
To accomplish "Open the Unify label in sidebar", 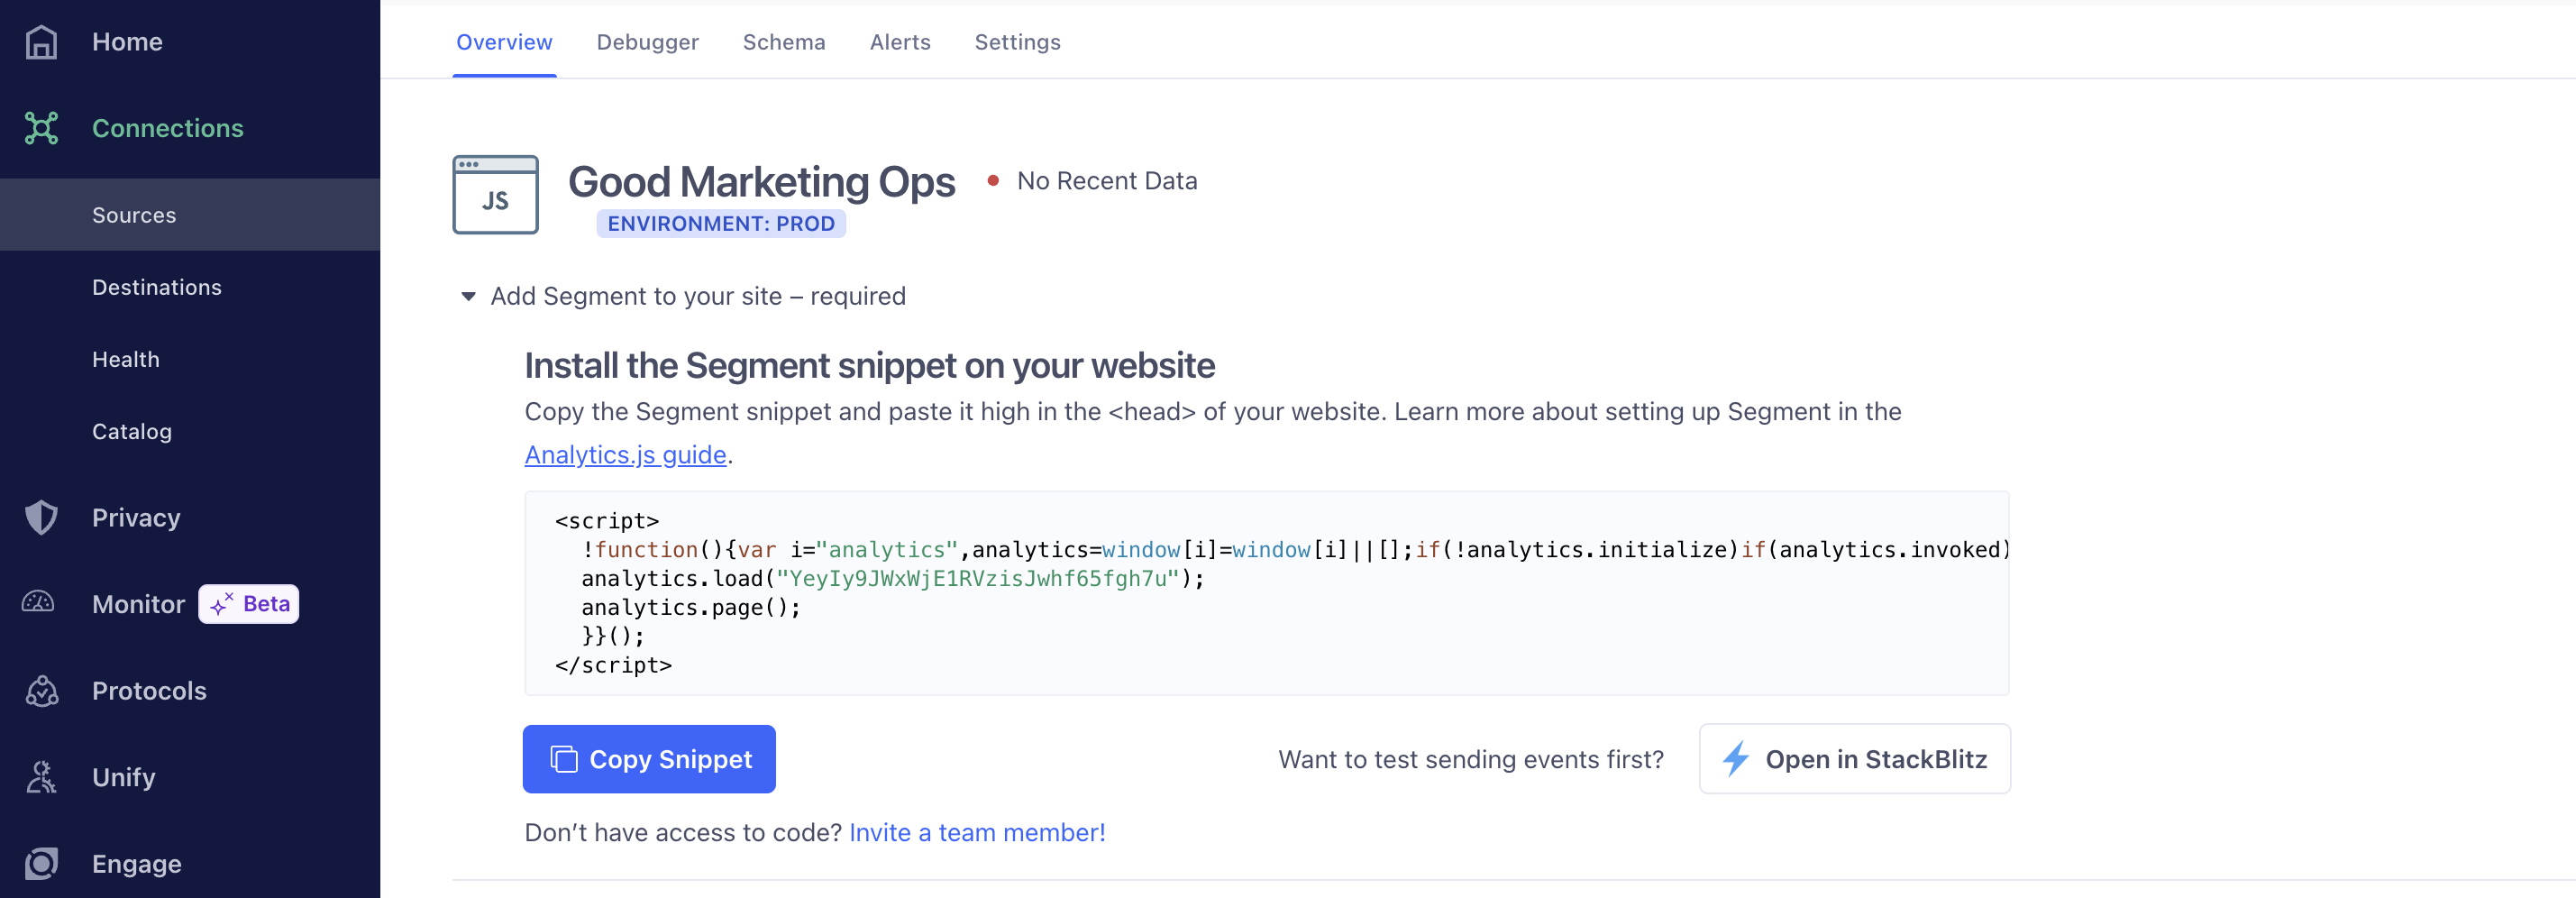I will [123, 777].
